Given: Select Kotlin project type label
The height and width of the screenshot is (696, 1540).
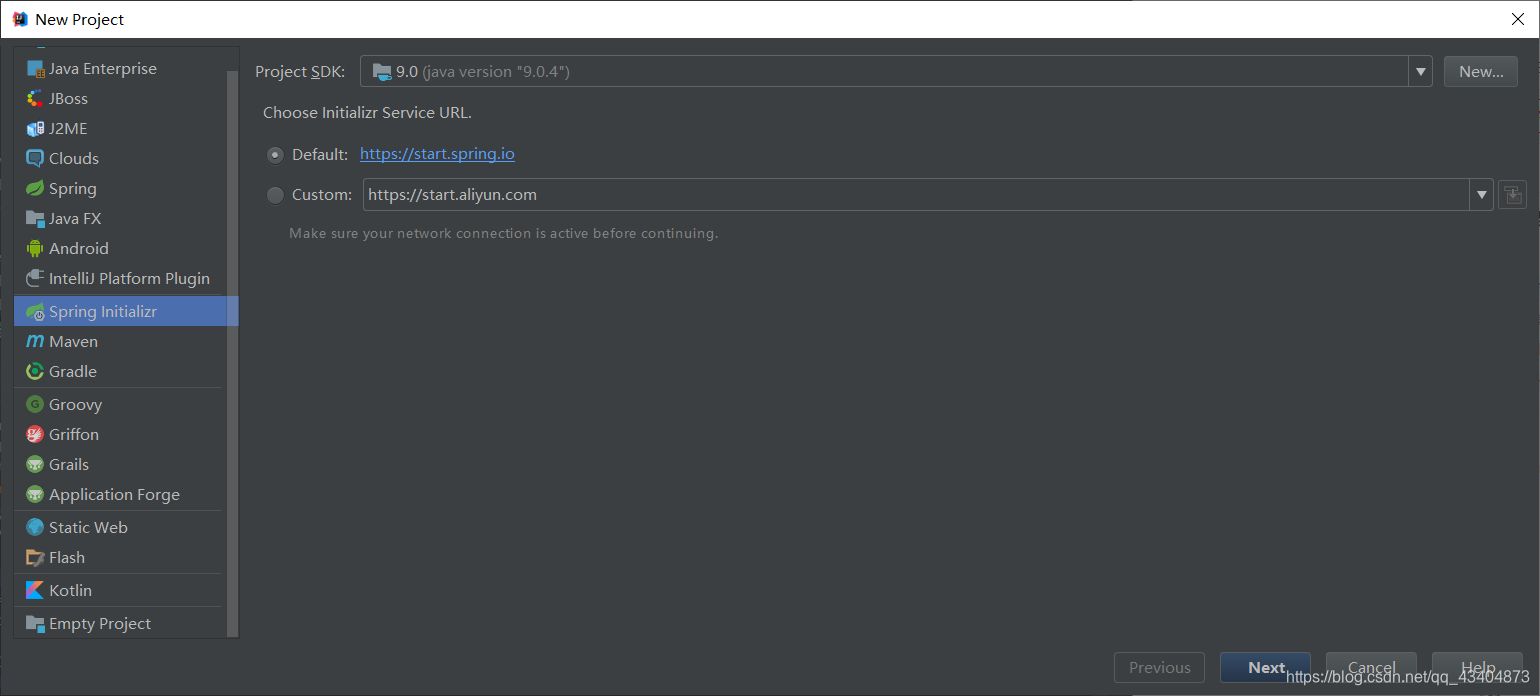Looking at the screenshot, I should click(x=70, y=591).
